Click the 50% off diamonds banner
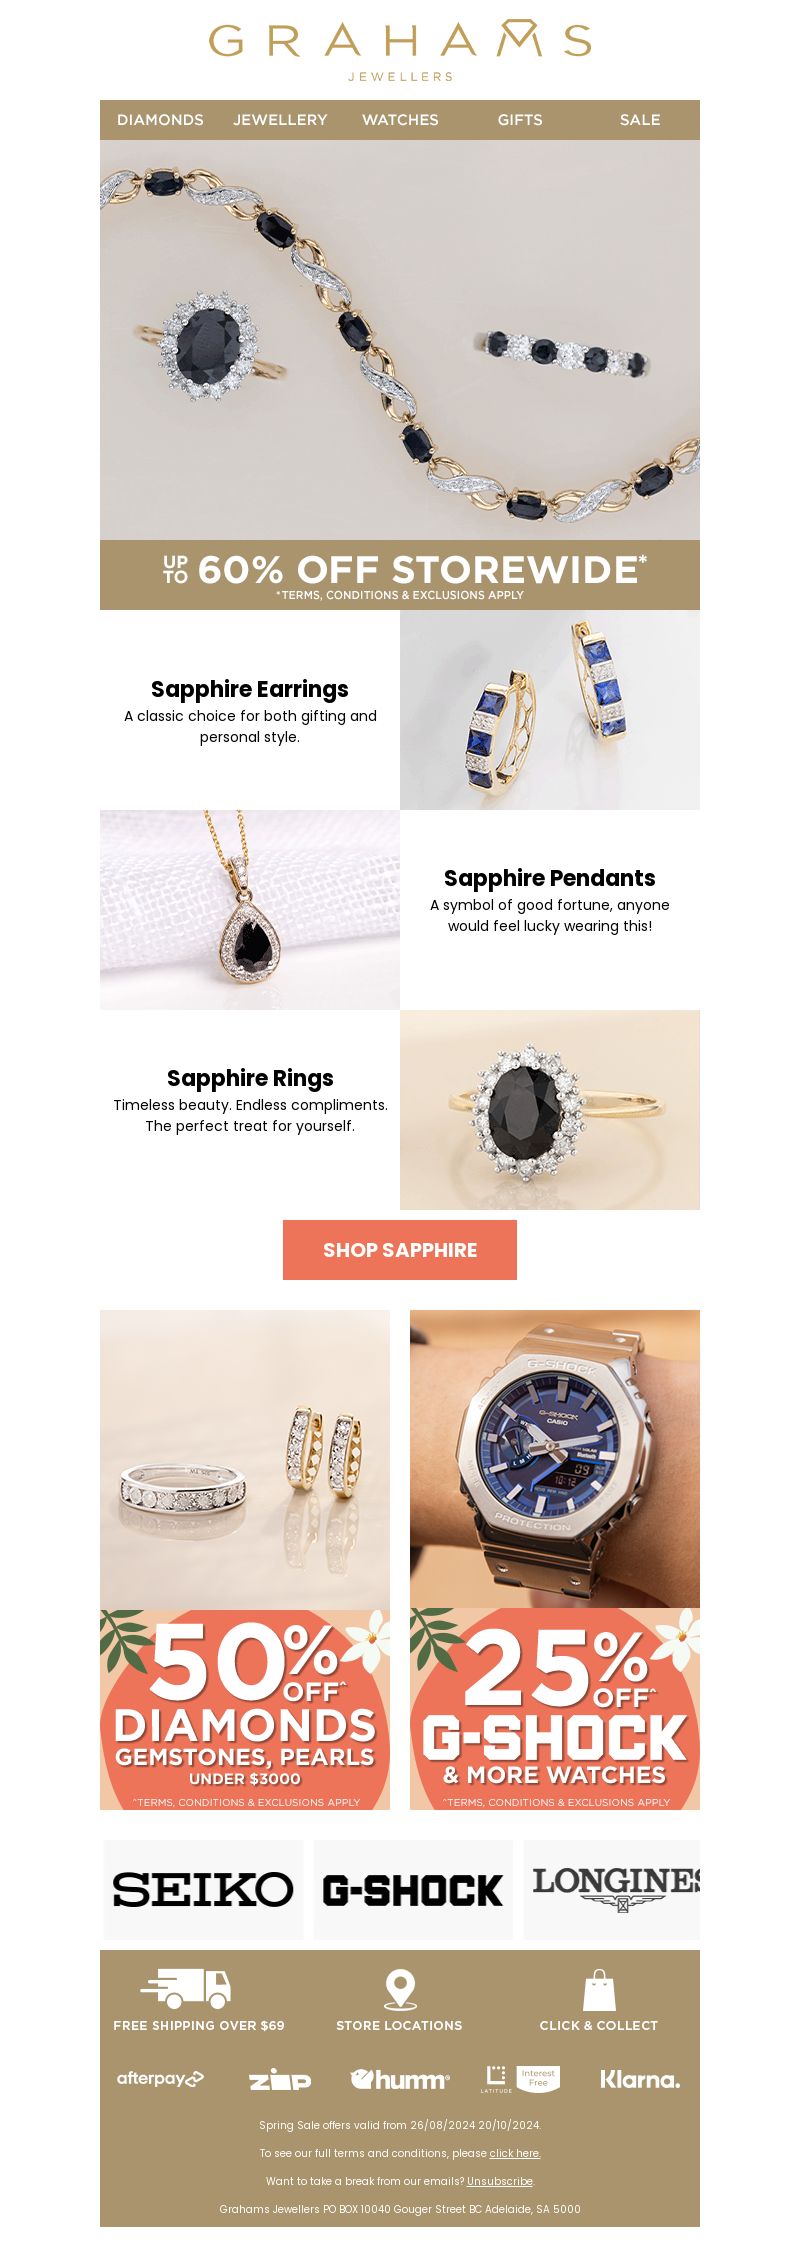The image size is (800, 2266). click(x=245, y=1709)
